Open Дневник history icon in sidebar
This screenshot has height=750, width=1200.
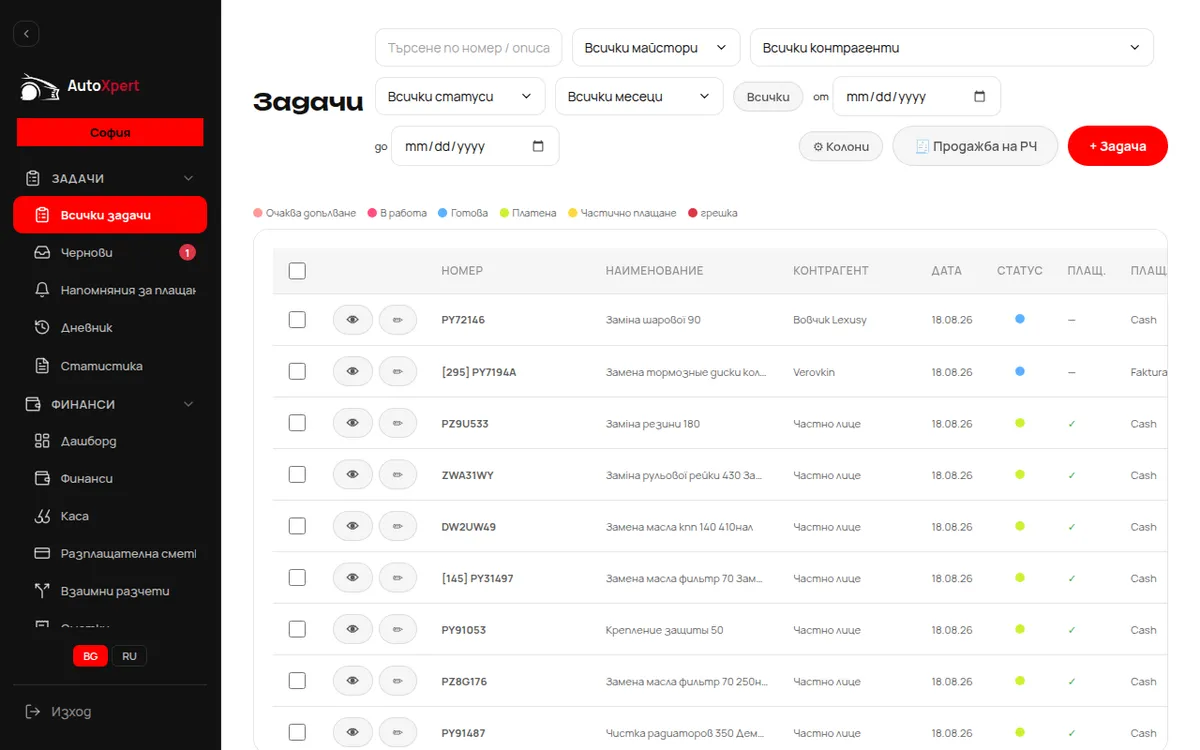pyautogui.click(x=42, y=328)
